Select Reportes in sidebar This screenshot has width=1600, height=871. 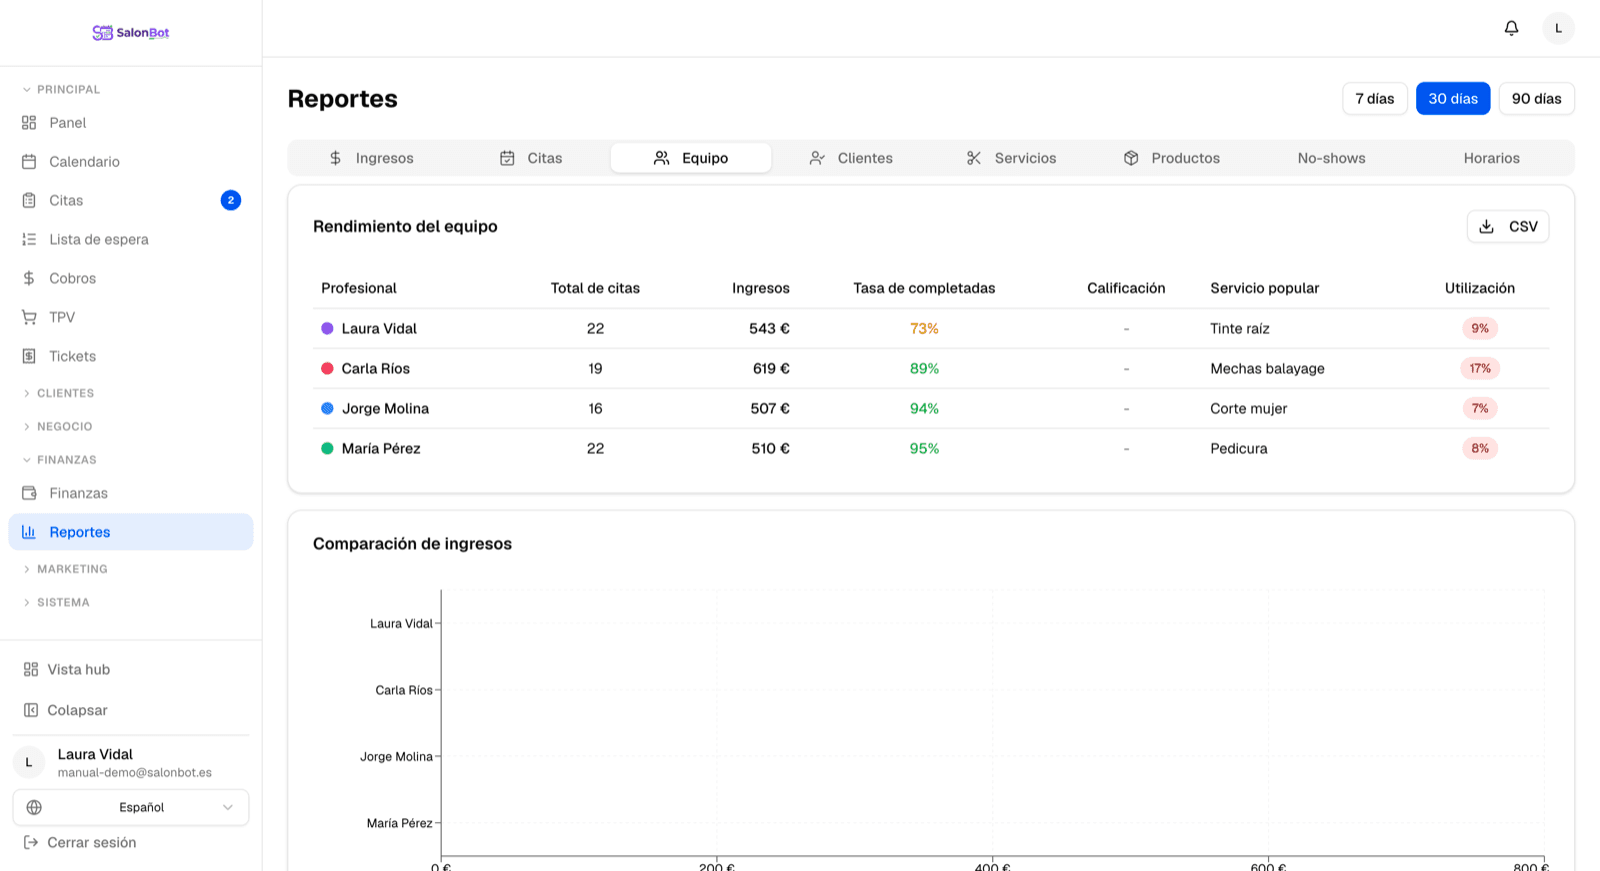point(131,533)
